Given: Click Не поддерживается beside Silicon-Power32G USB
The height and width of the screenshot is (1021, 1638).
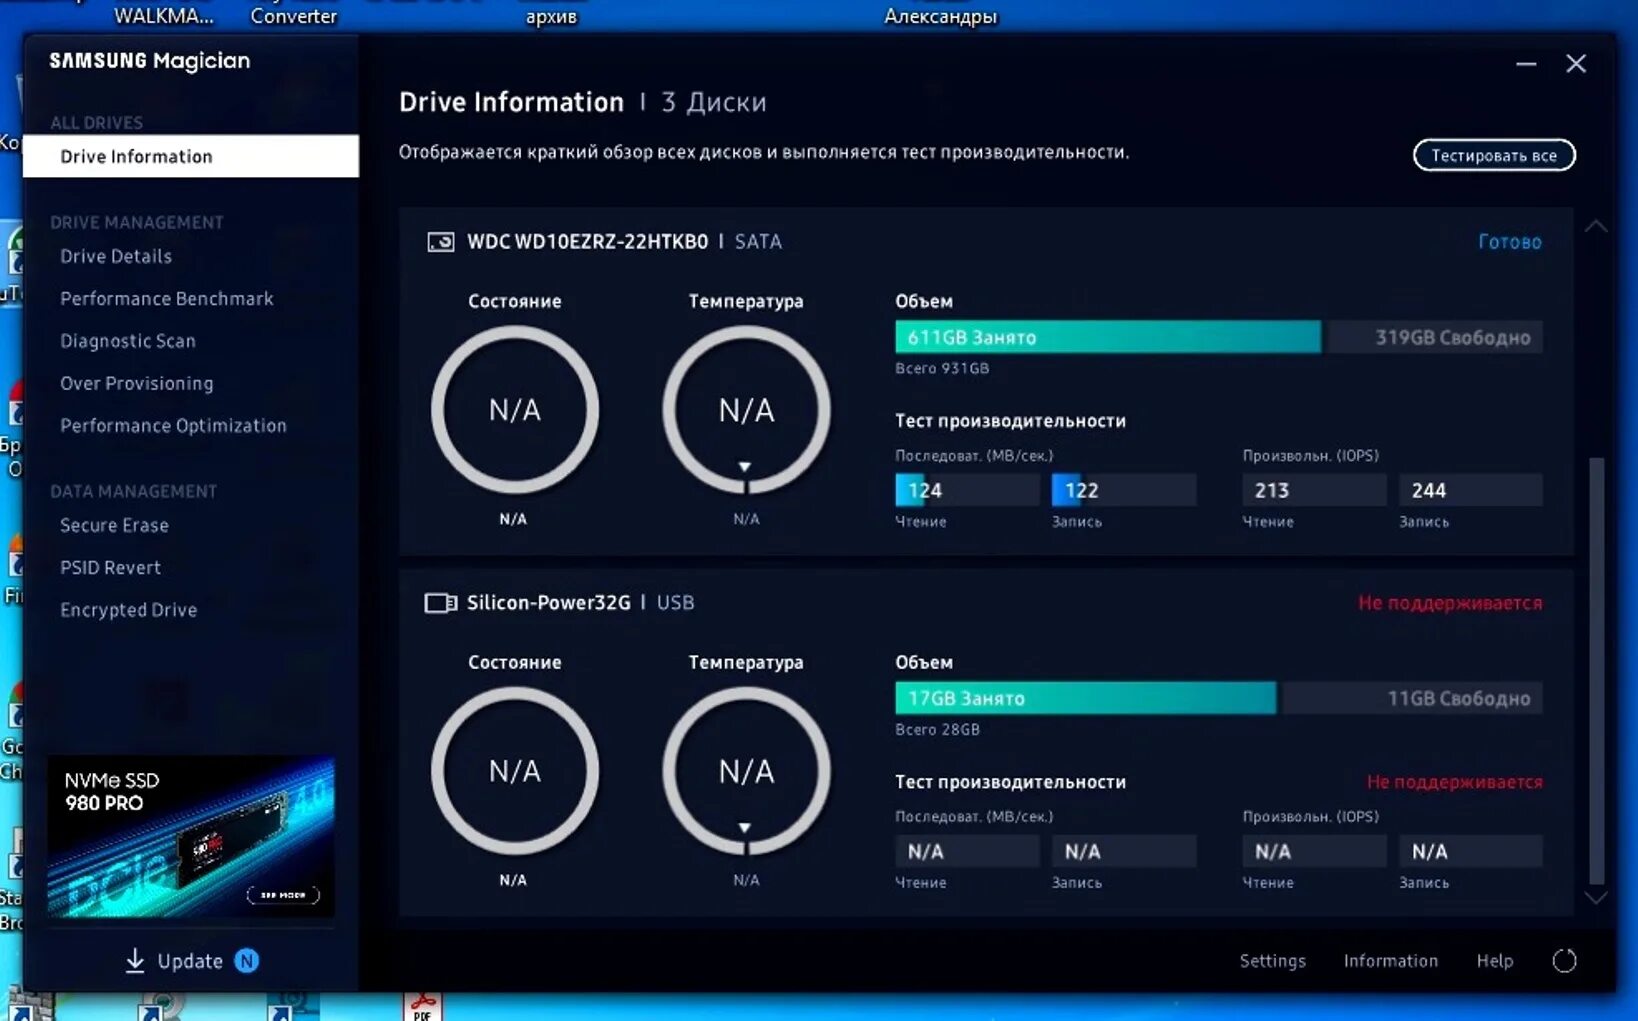Looking at the screenshot, I should [x=1450, y=603].
